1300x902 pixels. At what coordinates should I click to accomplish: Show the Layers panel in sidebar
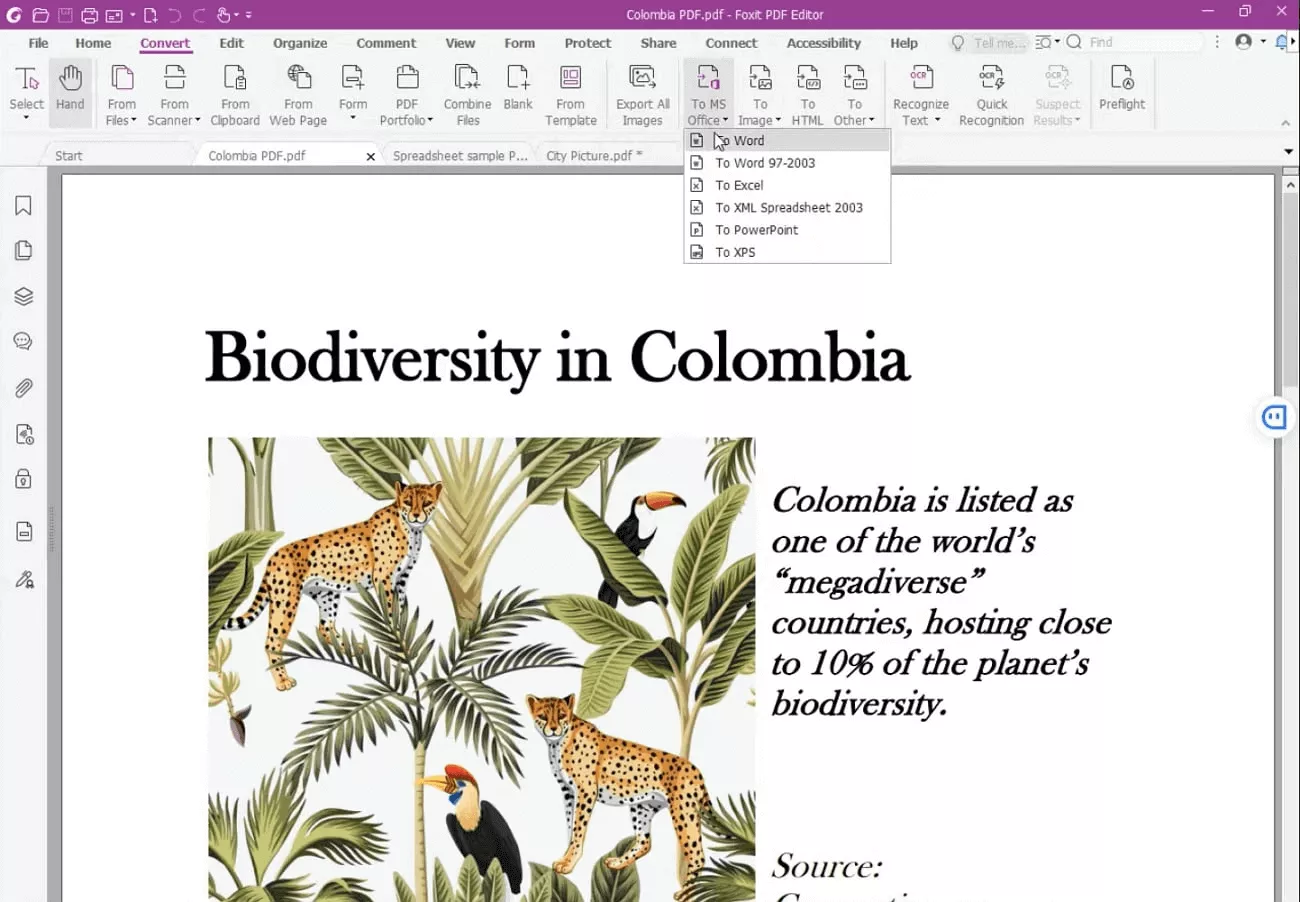pos(23,296)
